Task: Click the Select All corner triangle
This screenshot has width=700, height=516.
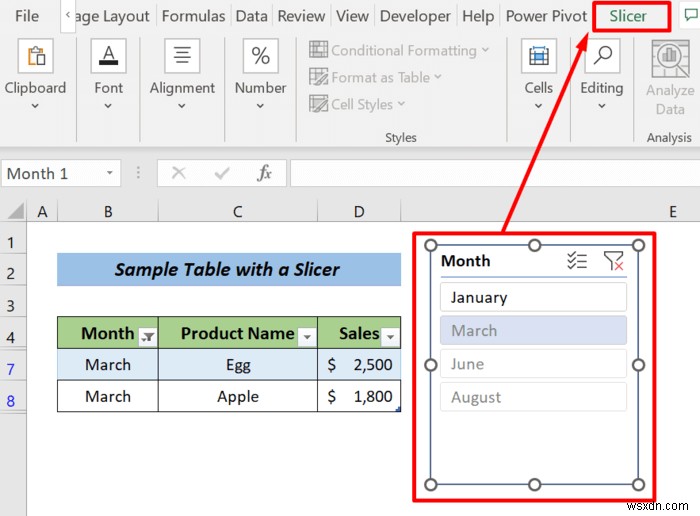Action: (16, 211)
